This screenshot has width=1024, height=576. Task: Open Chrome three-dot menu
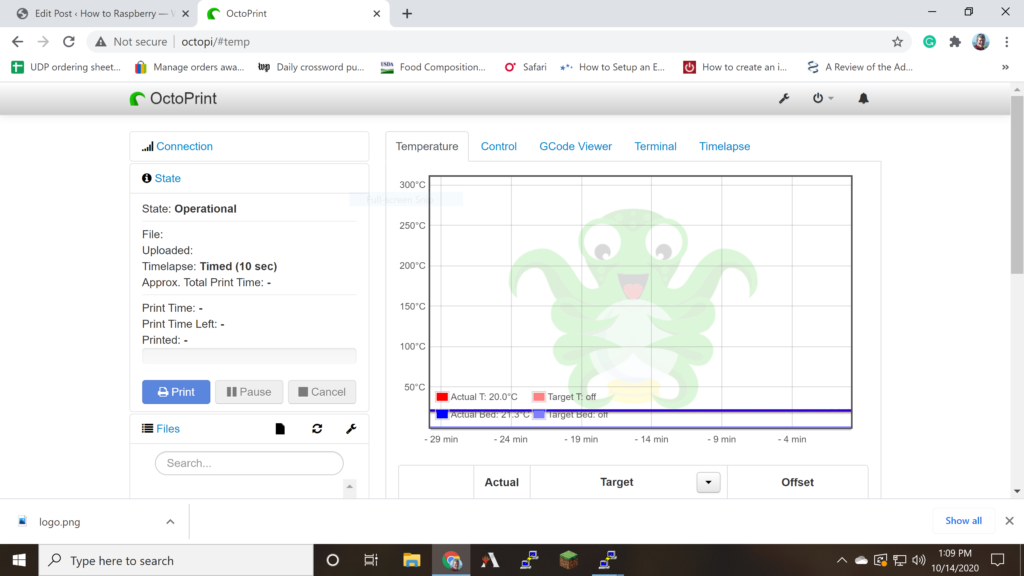[1006, 42]
